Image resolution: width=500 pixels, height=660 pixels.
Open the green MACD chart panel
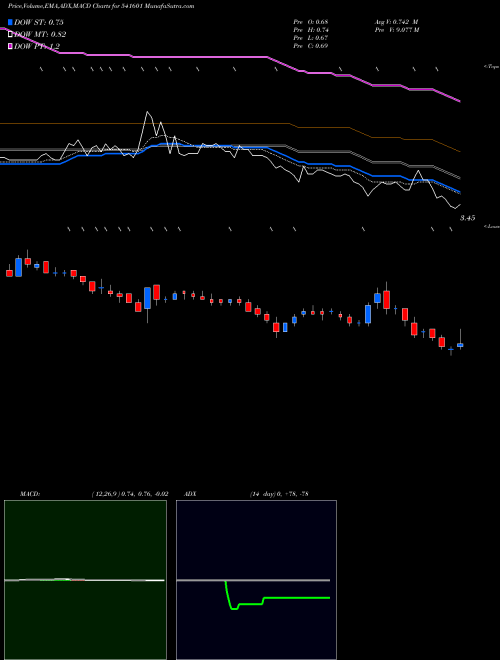[x=85, y=580]
